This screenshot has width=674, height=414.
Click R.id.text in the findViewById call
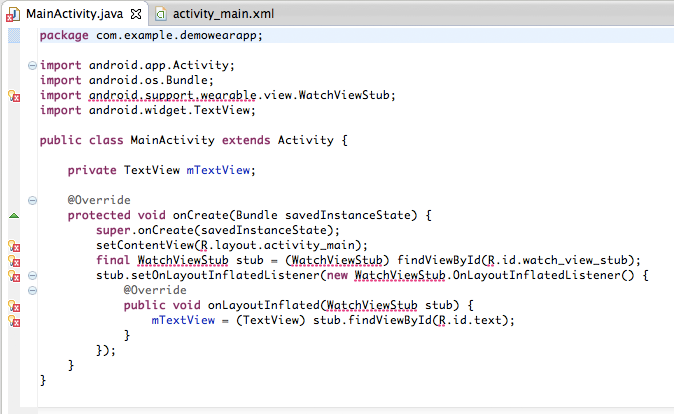pyautogui.click(x=471, y=320)
